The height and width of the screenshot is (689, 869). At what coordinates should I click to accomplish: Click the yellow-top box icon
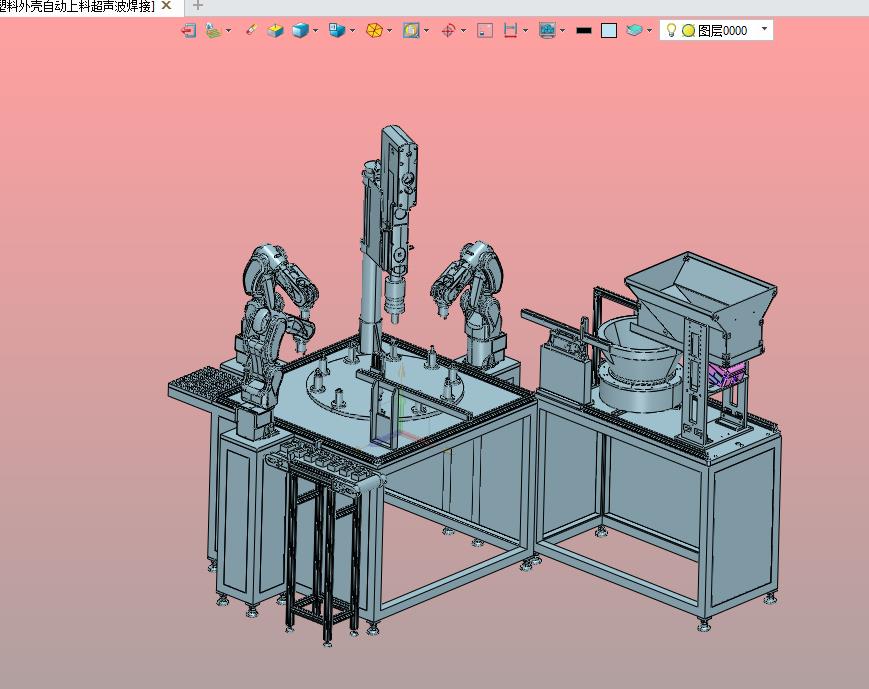click(275, 30)
